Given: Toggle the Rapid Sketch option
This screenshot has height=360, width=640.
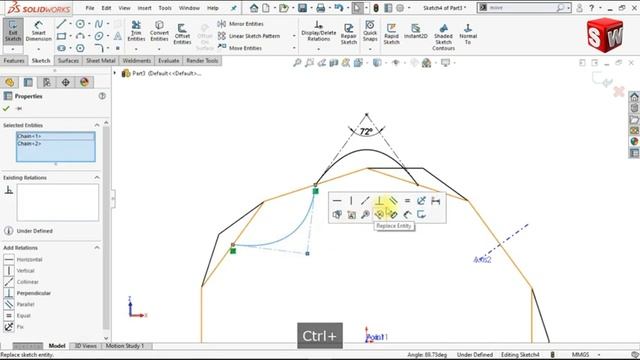Looking at the screenshot, I should (391, 34).
